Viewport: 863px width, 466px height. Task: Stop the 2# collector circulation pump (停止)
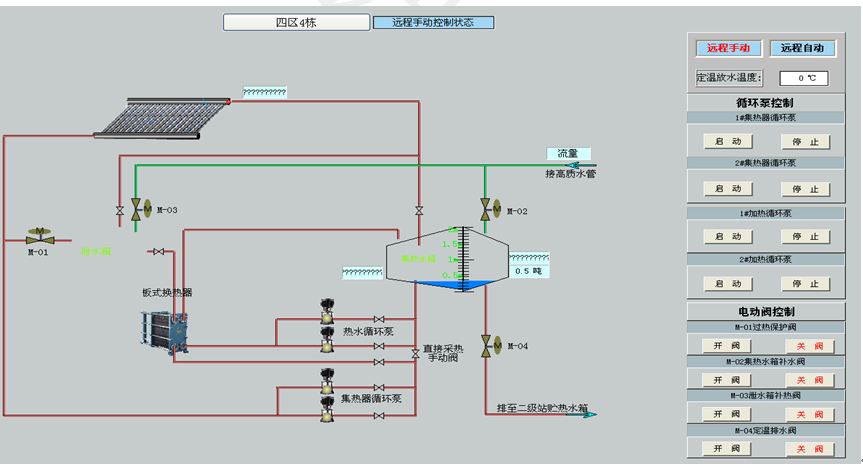coord(805,189)
